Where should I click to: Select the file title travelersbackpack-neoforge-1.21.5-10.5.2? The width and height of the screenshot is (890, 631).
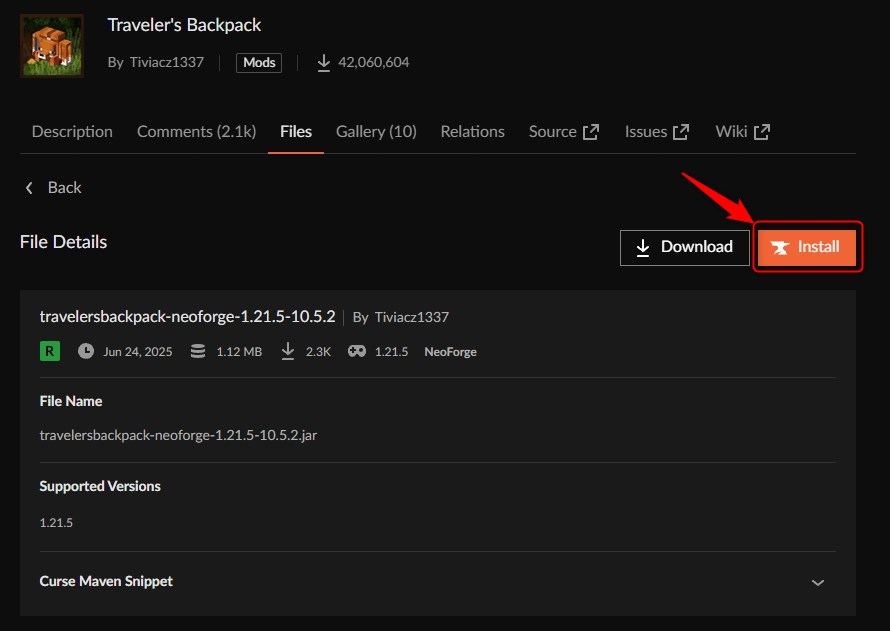pos(187,317)
